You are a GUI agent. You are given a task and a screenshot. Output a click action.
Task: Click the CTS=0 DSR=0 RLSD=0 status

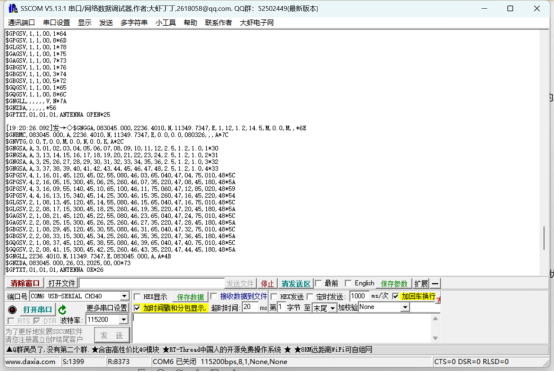point(471,362)
